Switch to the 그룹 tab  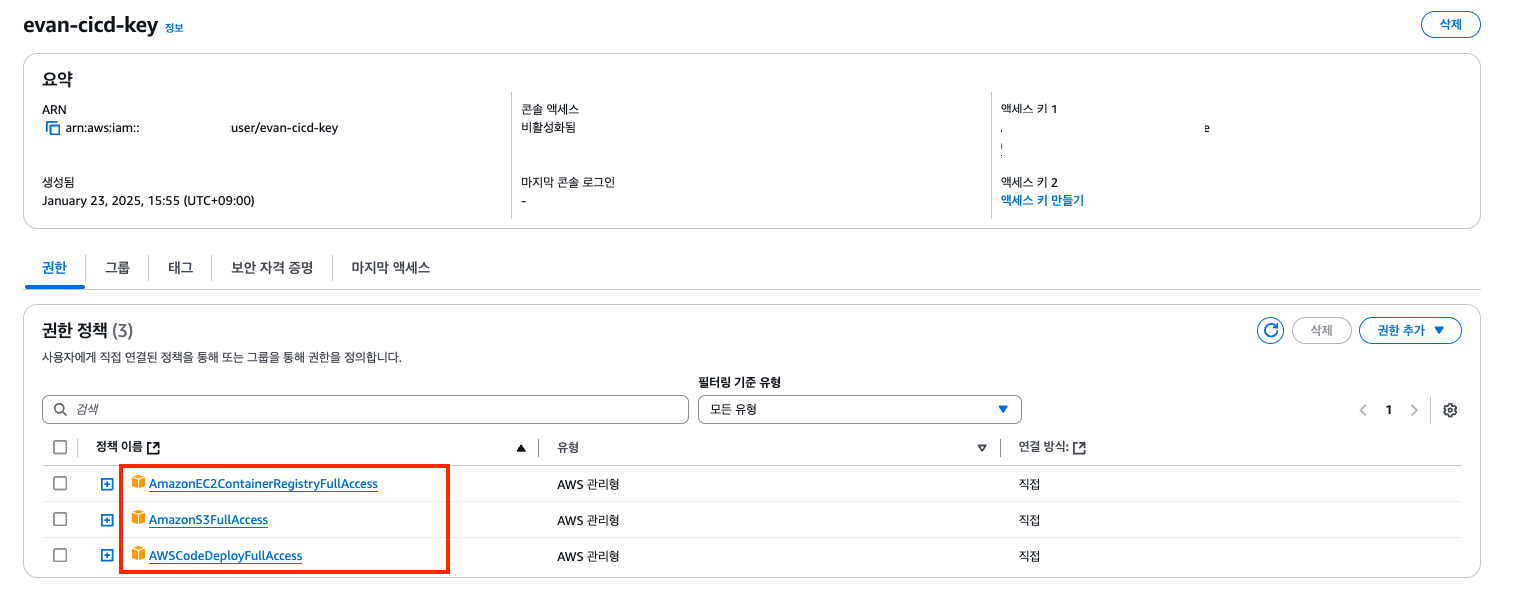point(117,268)
